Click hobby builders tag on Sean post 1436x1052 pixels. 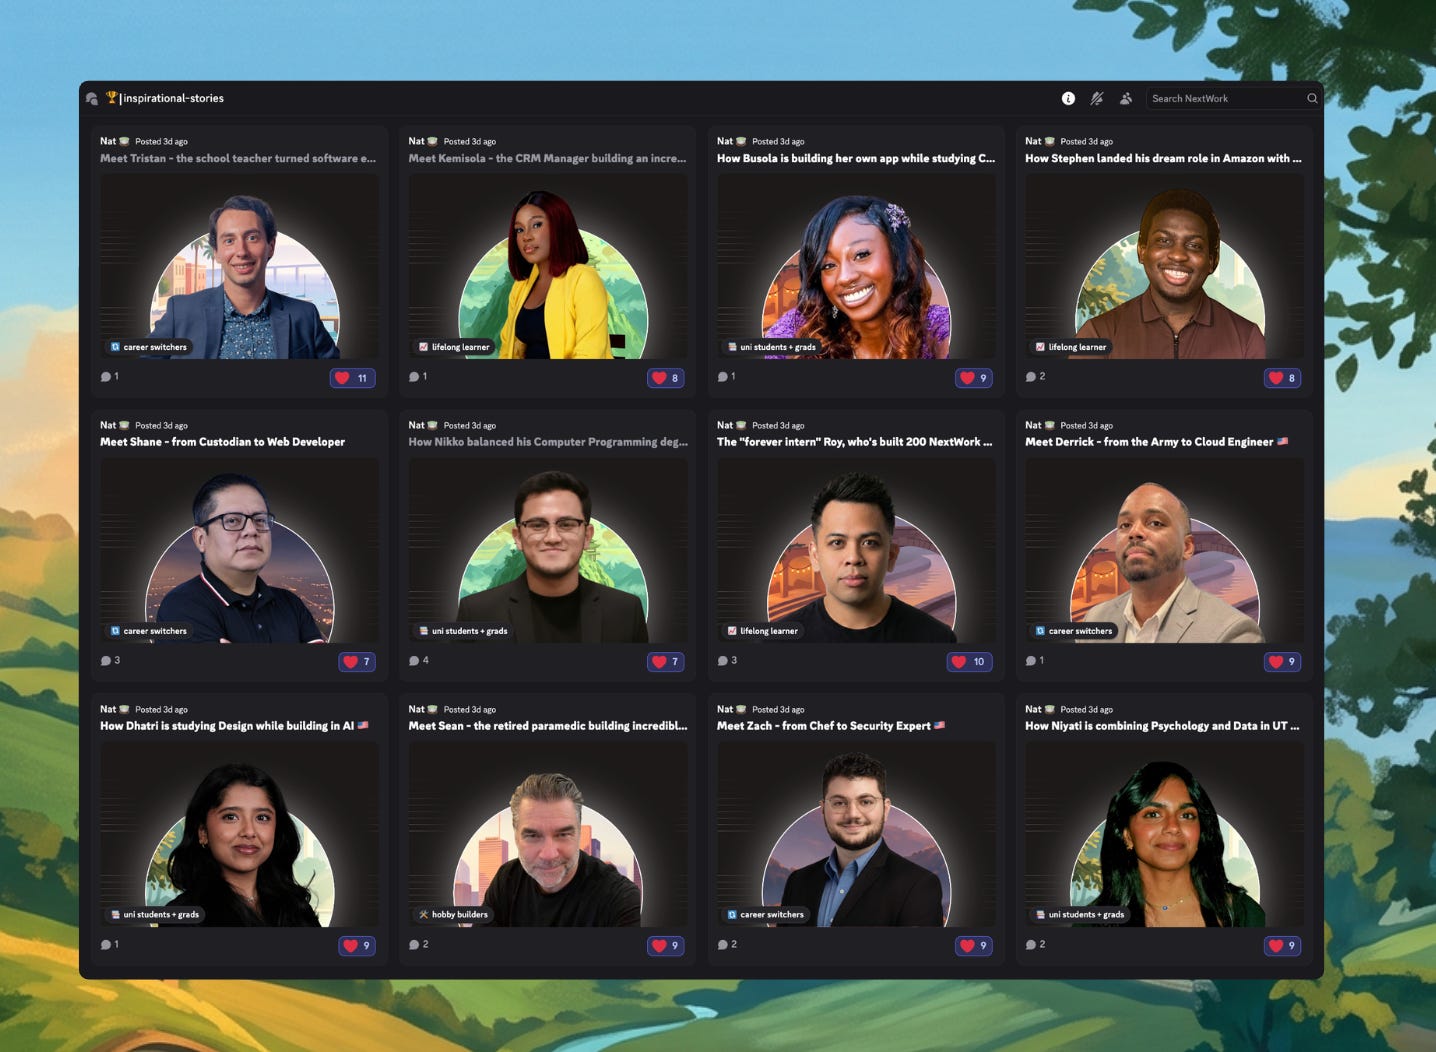454,915
